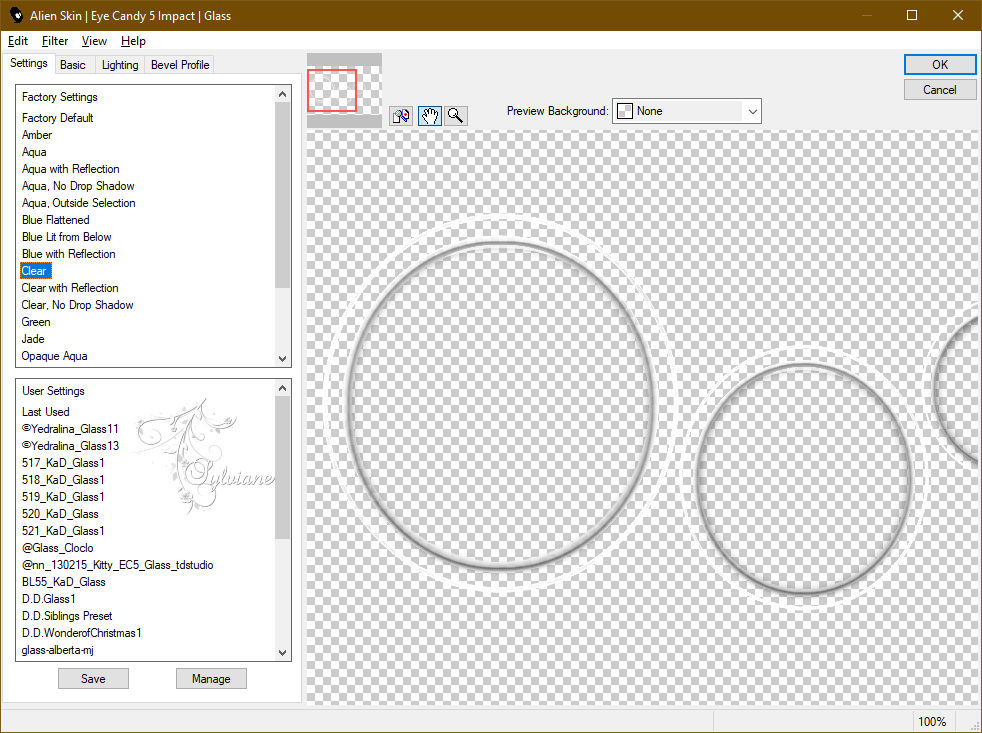This screenshot has width=982, height=733.
Task: Select Clear with Reflection preset
Action: click(x=70, y=288)
